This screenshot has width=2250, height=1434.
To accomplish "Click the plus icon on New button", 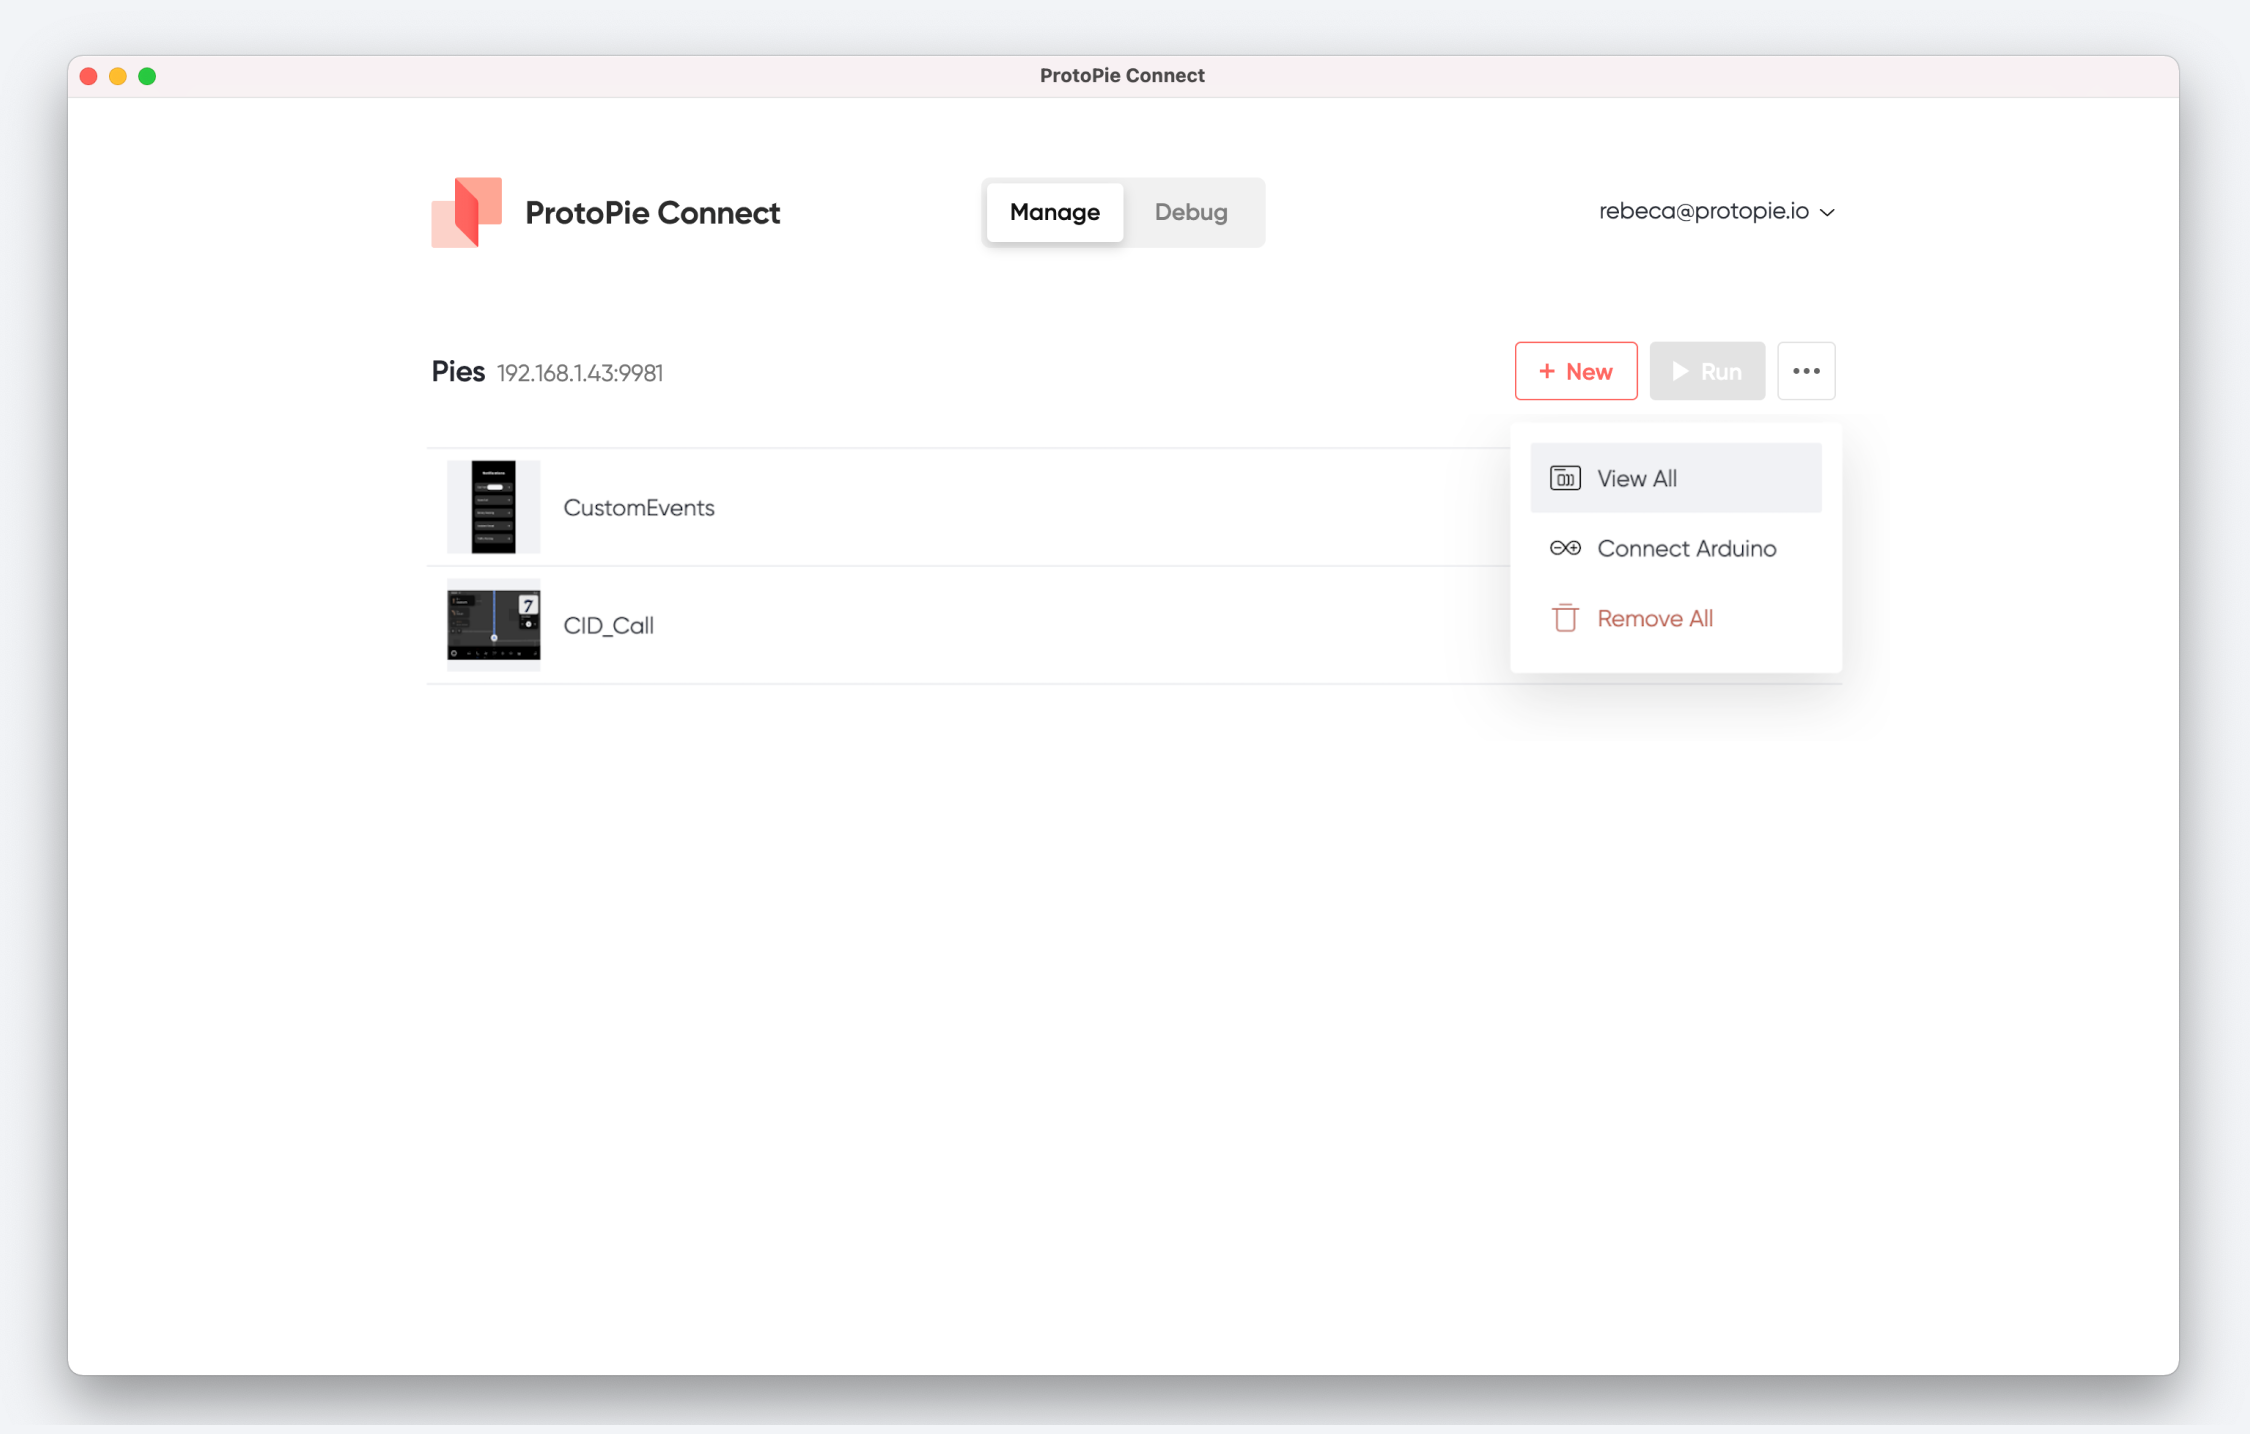I will [1546, 371].
